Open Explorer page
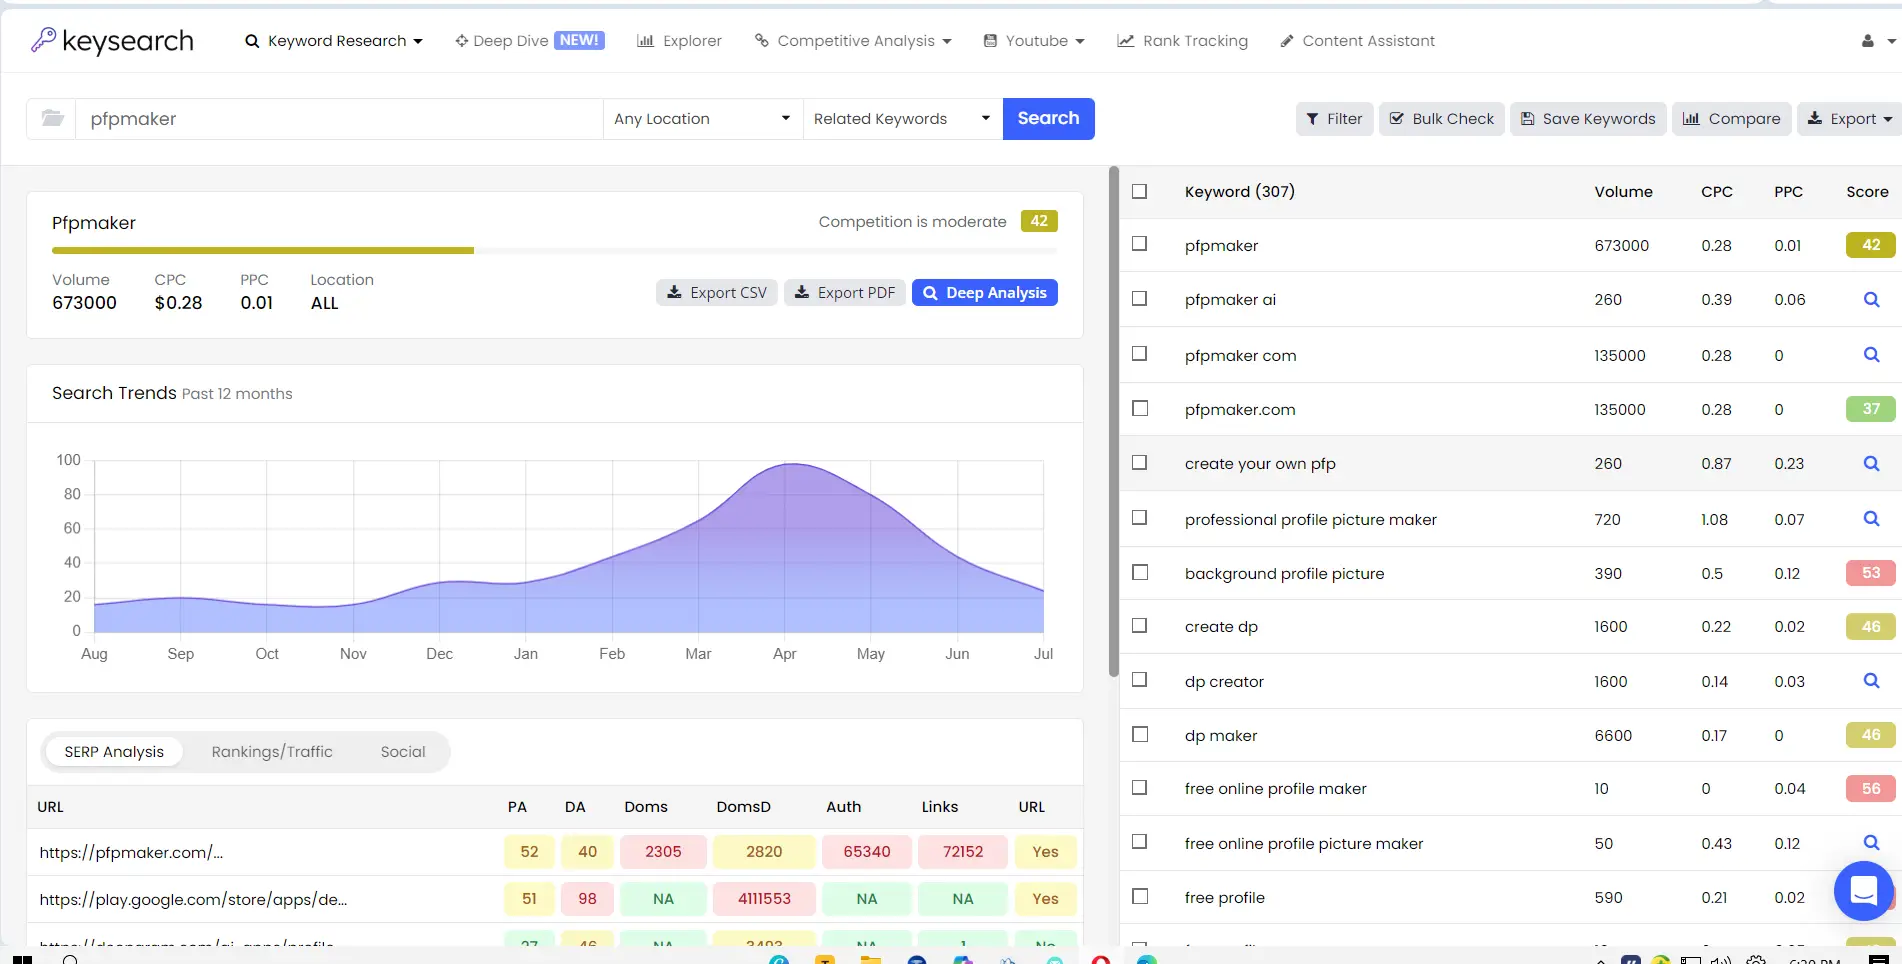Viewport: 1902px width, 964px height. tap(679, 41)
